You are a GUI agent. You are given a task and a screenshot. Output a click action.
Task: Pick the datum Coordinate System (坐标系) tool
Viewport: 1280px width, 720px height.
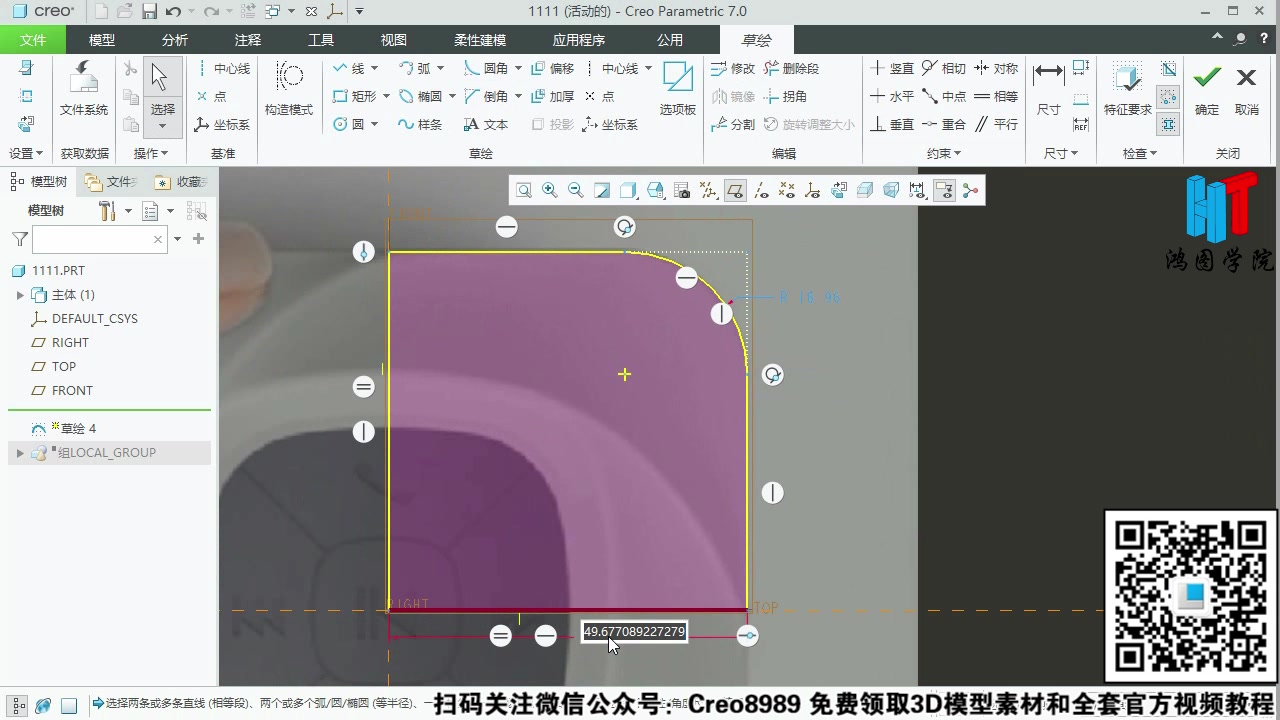(x=222, y=125)
